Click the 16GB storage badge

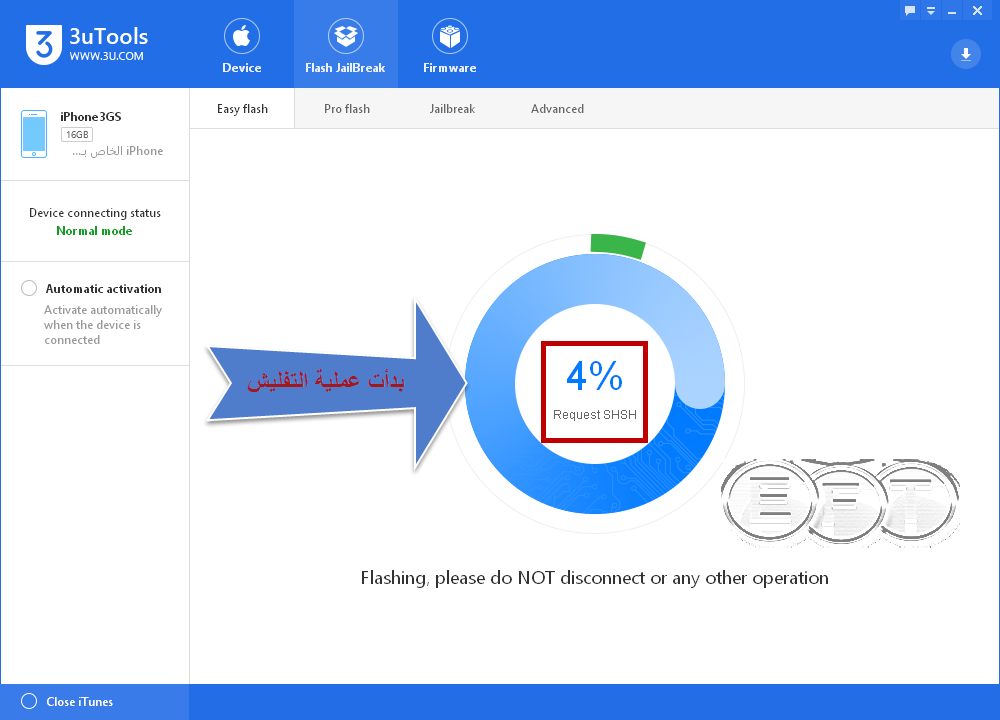[x=77, y=135]
